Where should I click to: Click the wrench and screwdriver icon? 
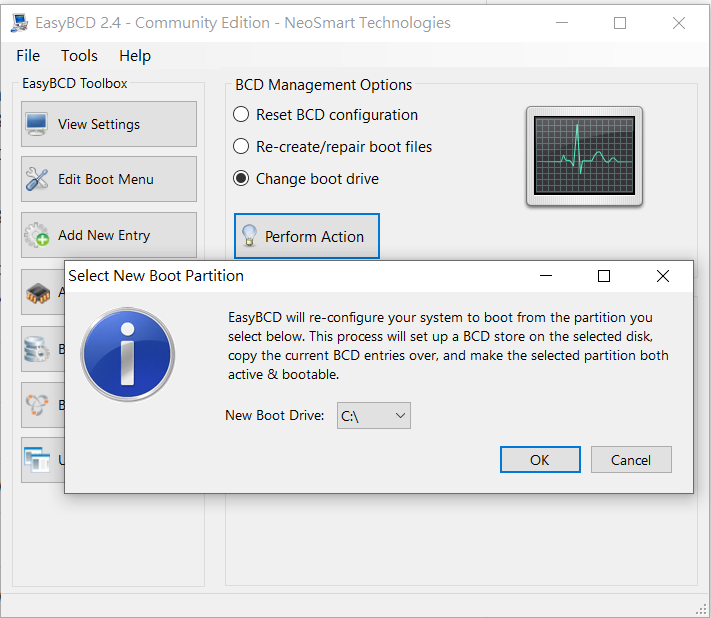[x=37, y=179]
